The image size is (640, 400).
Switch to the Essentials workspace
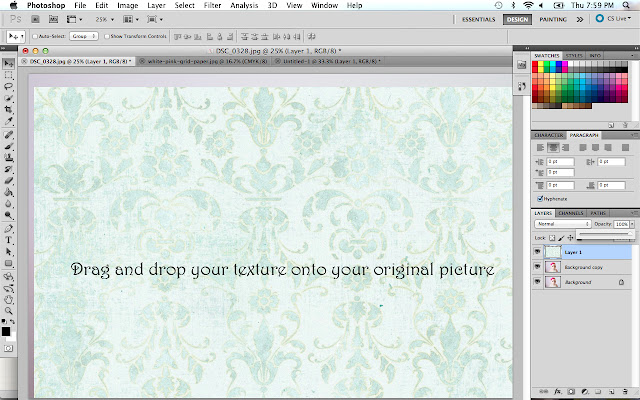478,19
